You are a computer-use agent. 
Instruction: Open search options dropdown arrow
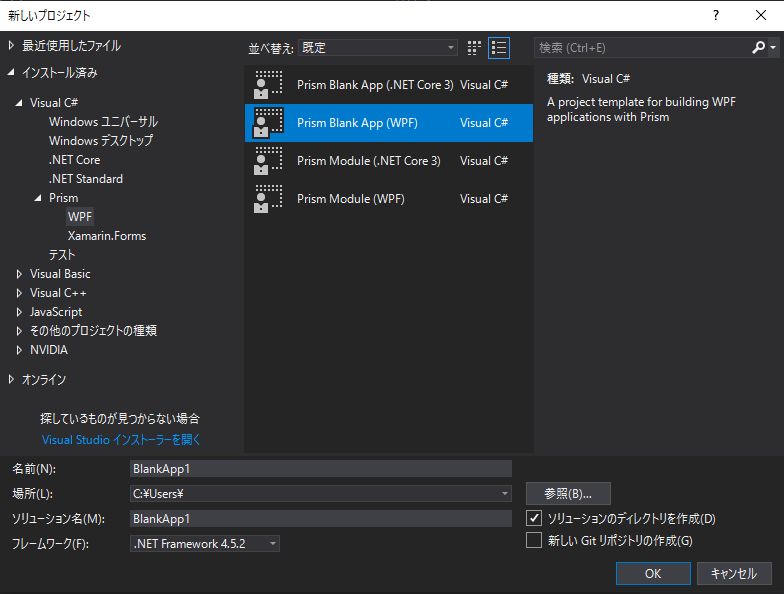773,48
